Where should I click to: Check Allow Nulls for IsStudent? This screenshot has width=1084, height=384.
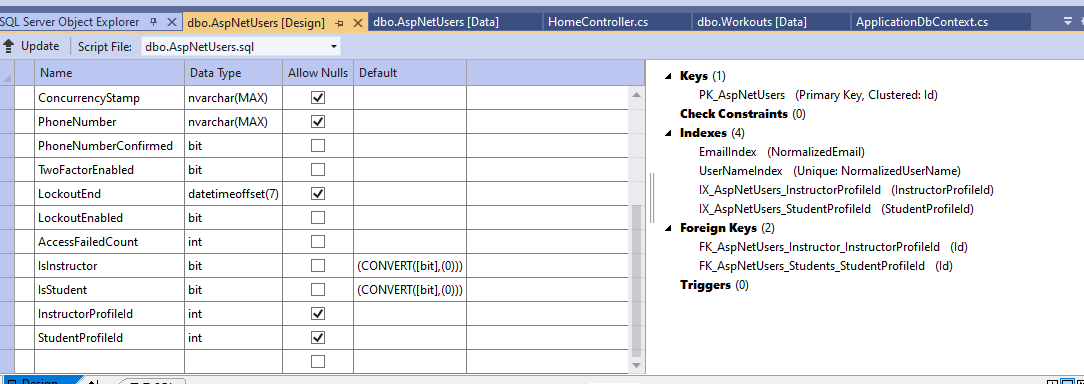(318, 290)
